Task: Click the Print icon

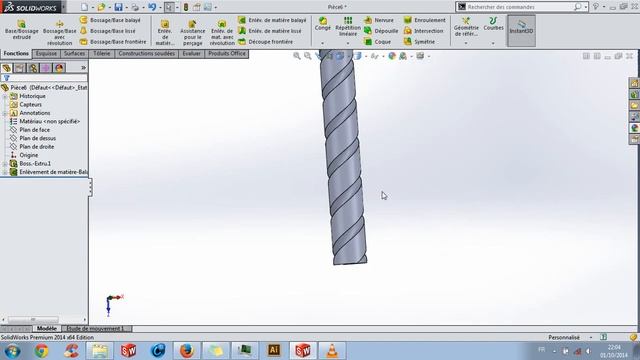Action: click(135, 7)
